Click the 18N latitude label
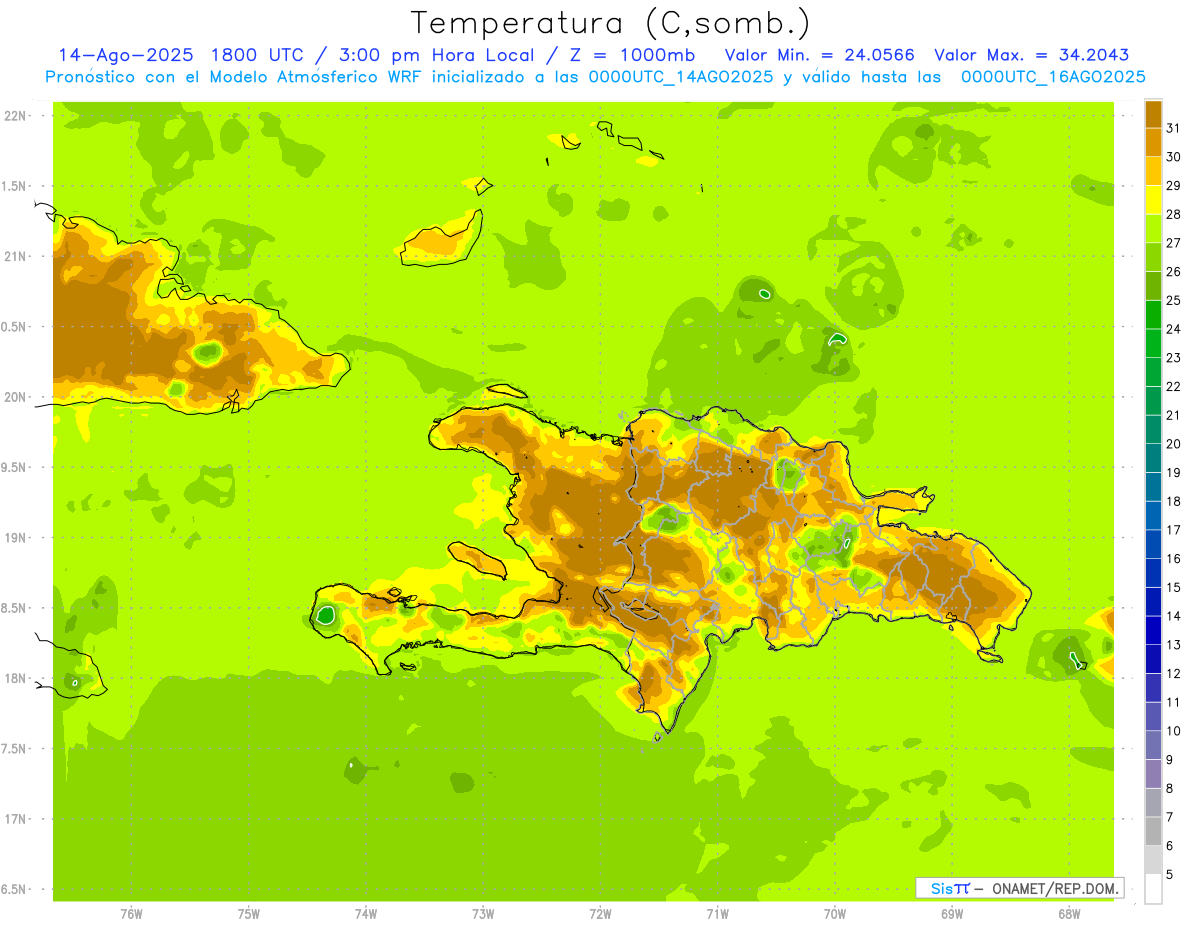This screenshot has width=1200, height=927. (x=14, y=679)
